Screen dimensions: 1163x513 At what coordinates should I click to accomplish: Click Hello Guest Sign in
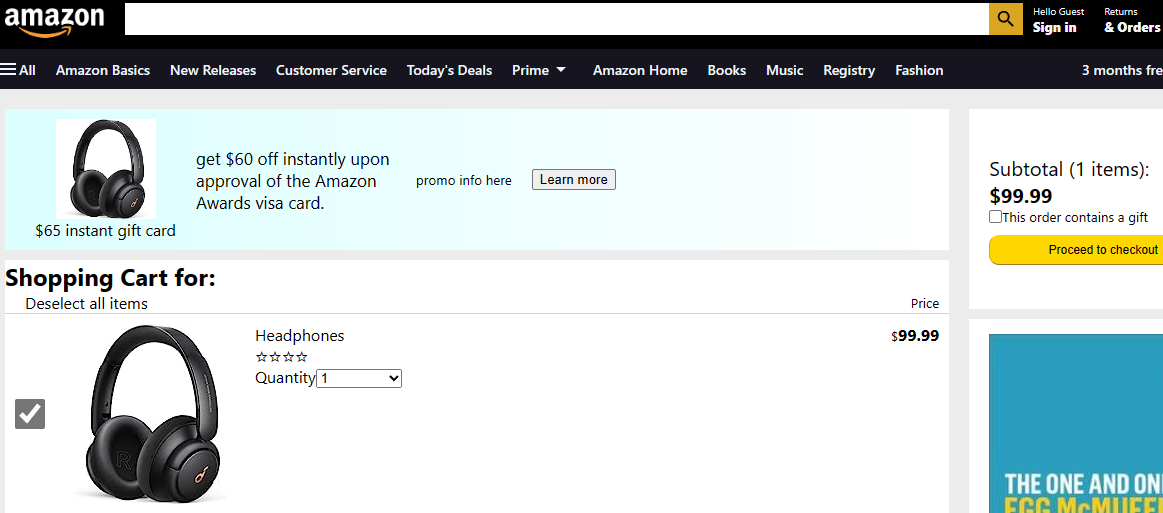tap(1058, 20)
